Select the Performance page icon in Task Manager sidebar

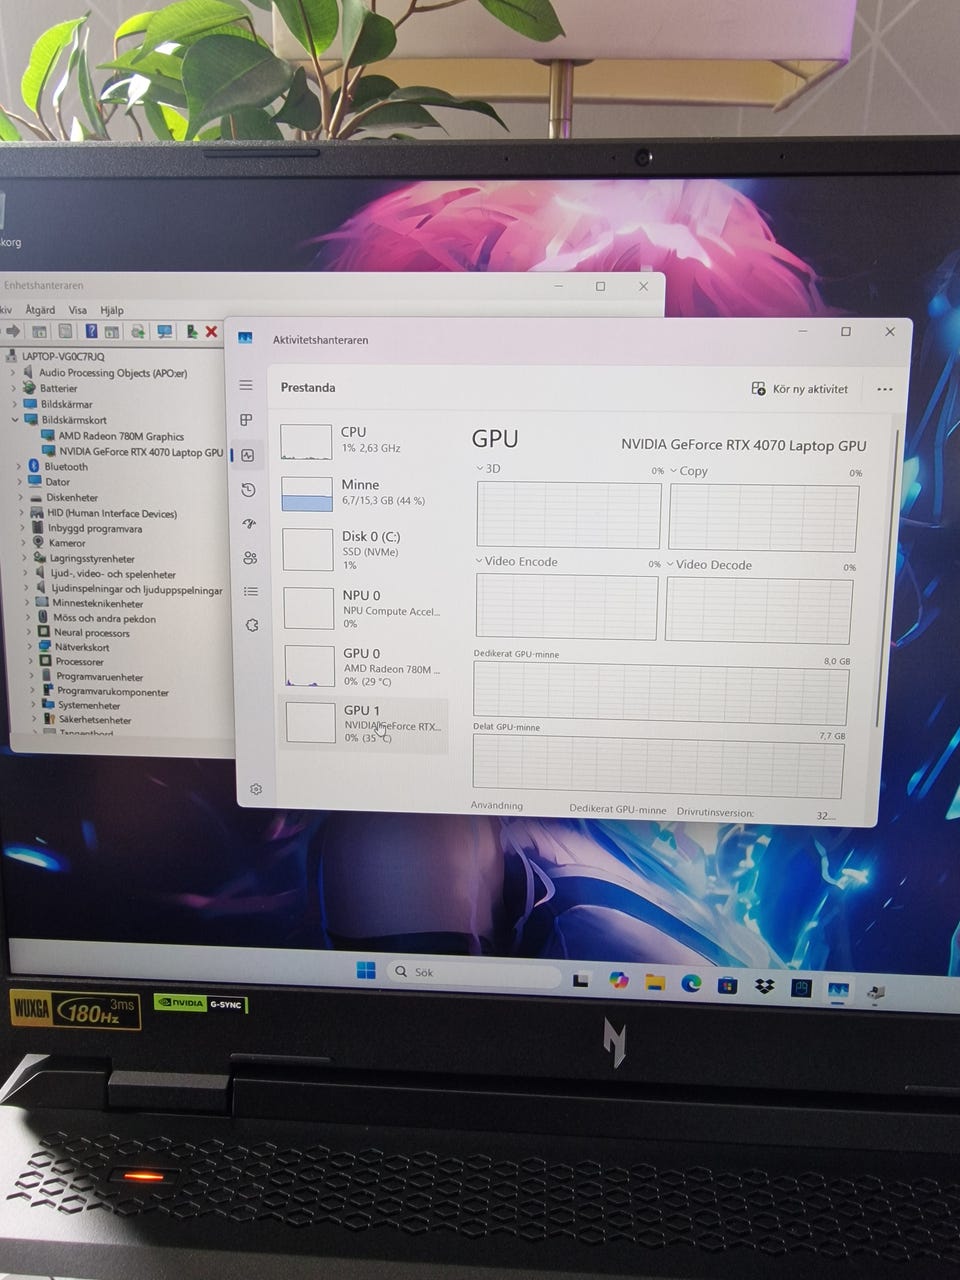(x=248, y=455)
